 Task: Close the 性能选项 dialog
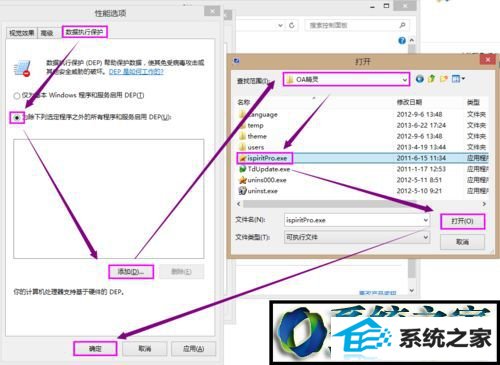coord(212,12)
